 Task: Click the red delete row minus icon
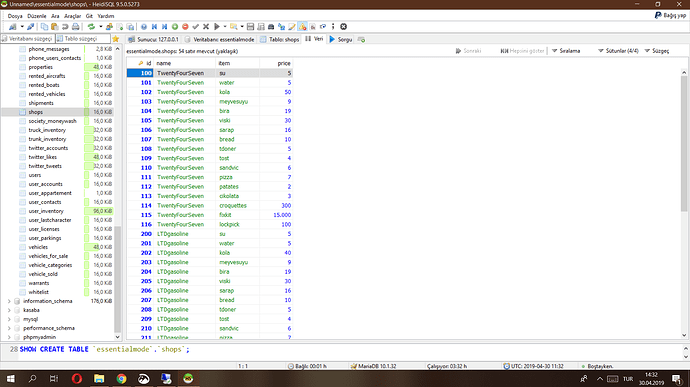185,27
